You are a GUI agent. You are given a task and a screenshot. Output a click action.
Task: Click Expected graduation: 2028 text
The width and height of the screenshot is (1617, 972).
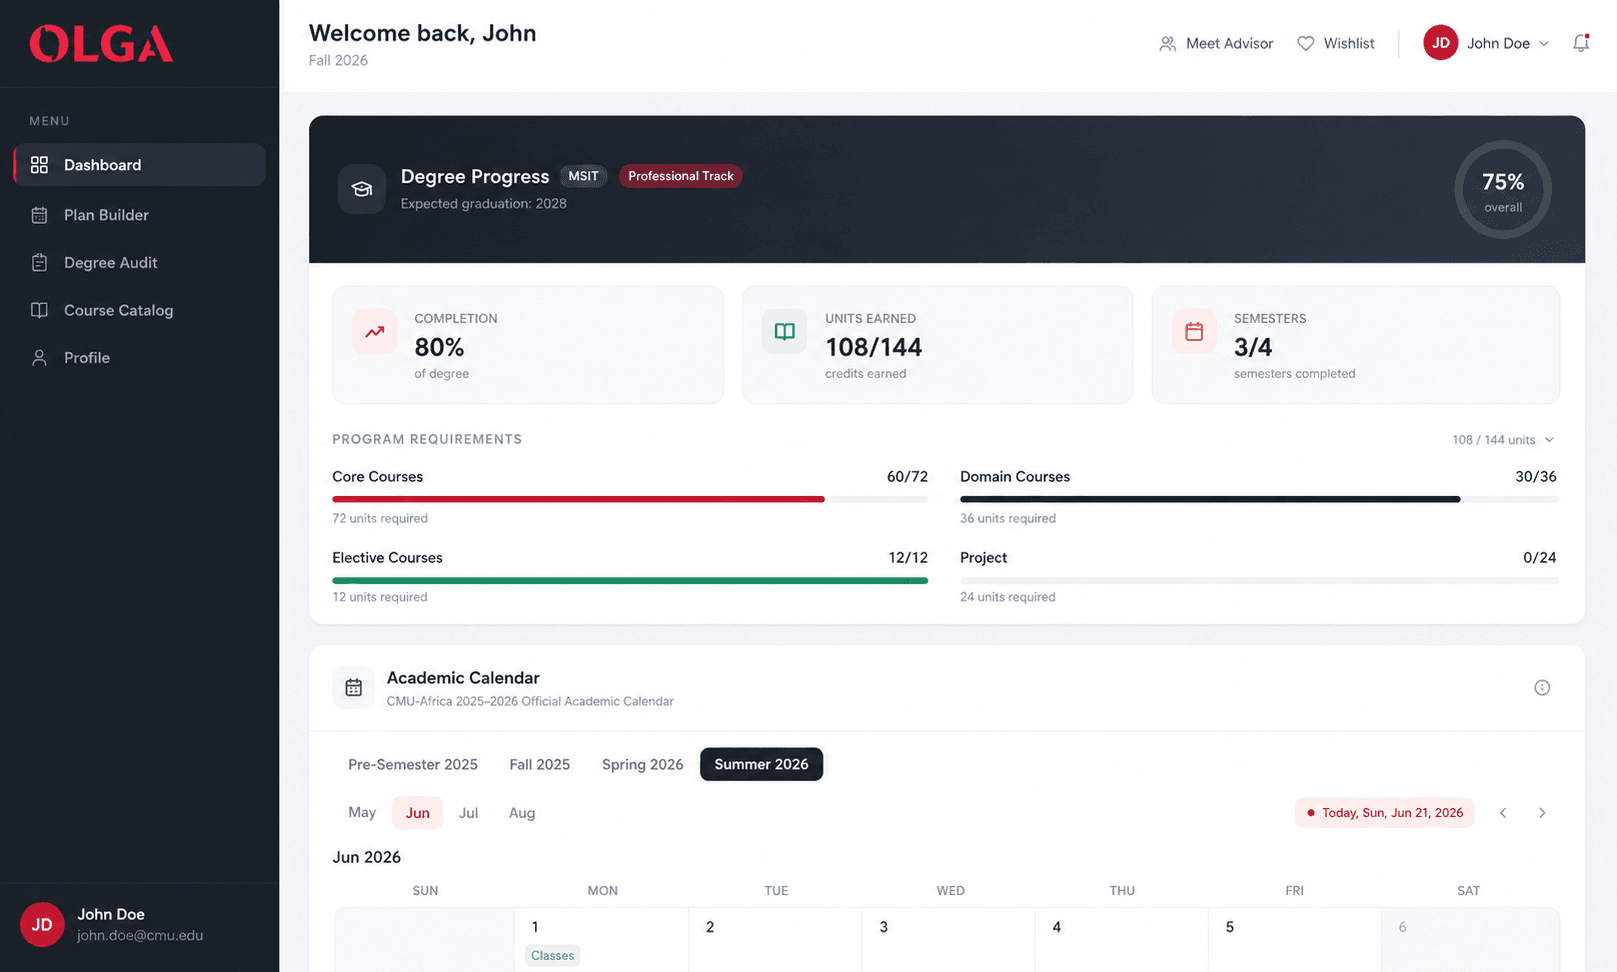pyautogui.click(x=484, y=204)
